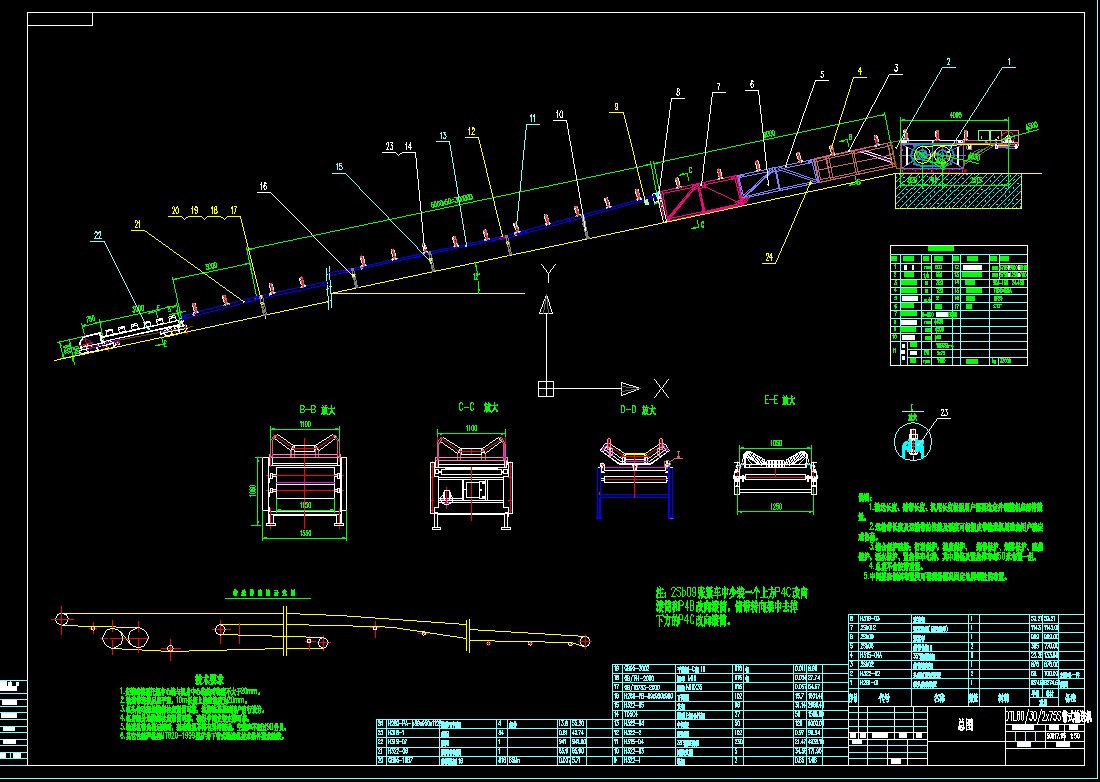
Task: Select the green parameter table at right
Action: (955, 305)
